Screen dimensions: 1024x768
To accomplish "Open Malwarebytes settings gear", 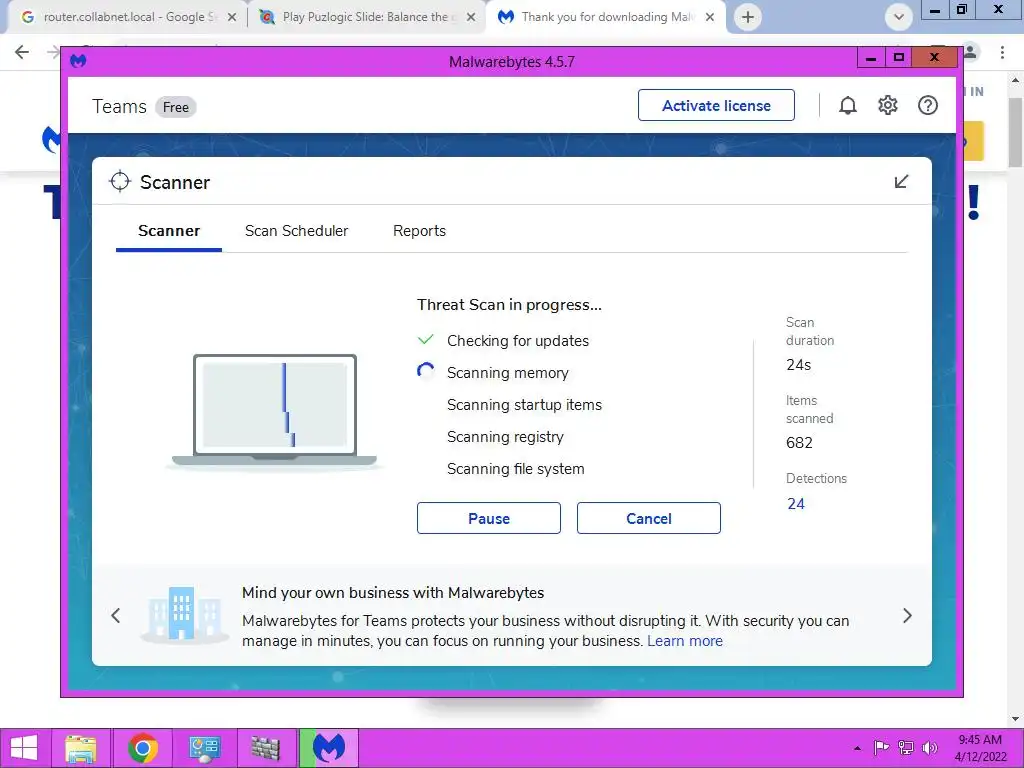I will pos(888,105).
